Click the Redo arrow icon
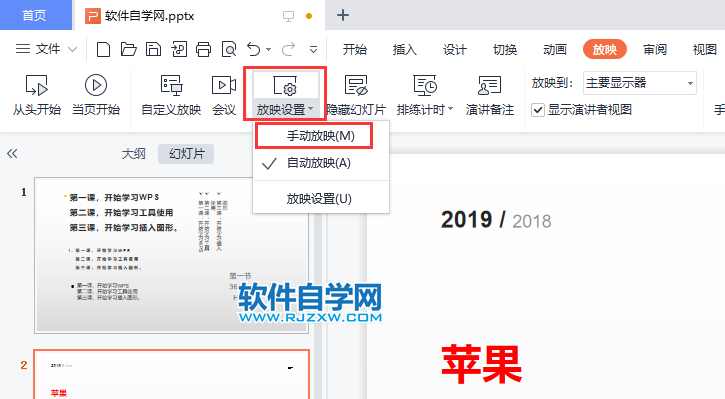Image resolution: width=725 pixels, height=399 pixels. pos(289,49)
